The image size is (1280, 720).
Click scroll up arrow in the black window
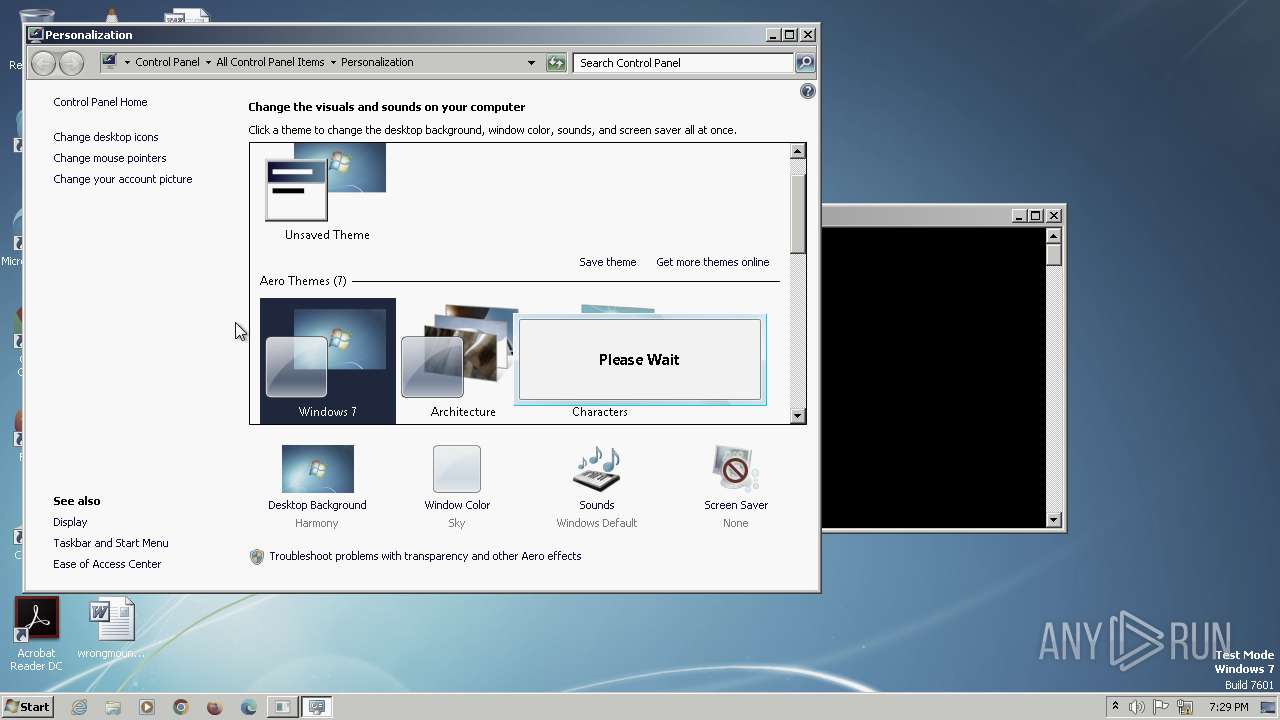(x=1053, y=235)
